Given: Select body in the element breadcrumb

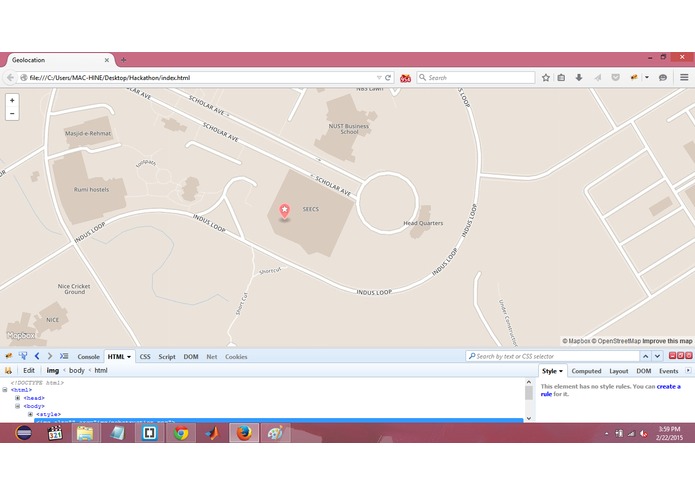Looking at the screenshot, I should tap(77, 370).
